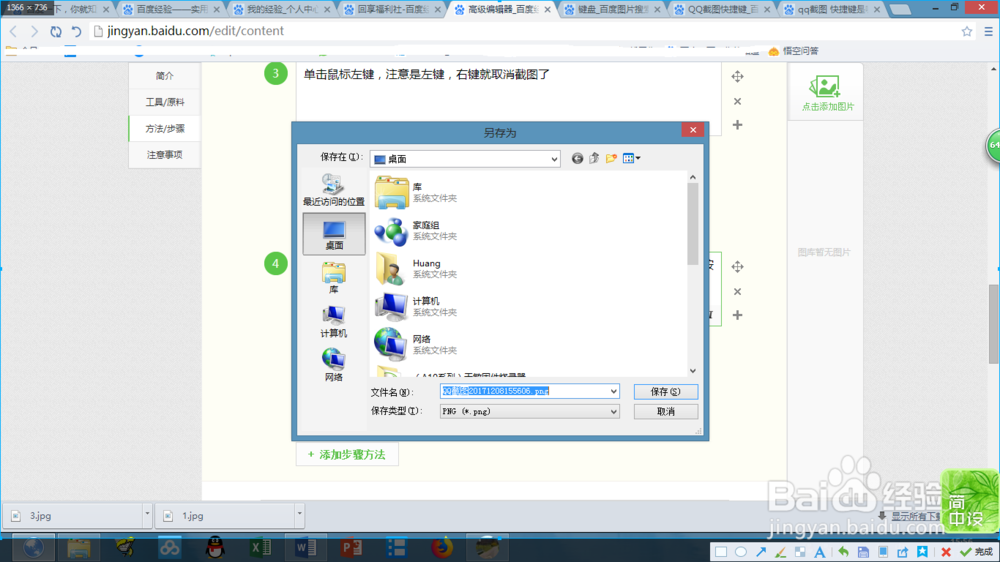
Task: Open the 1.jpg download item menu arrow
Action: click(x=298, y=514)
